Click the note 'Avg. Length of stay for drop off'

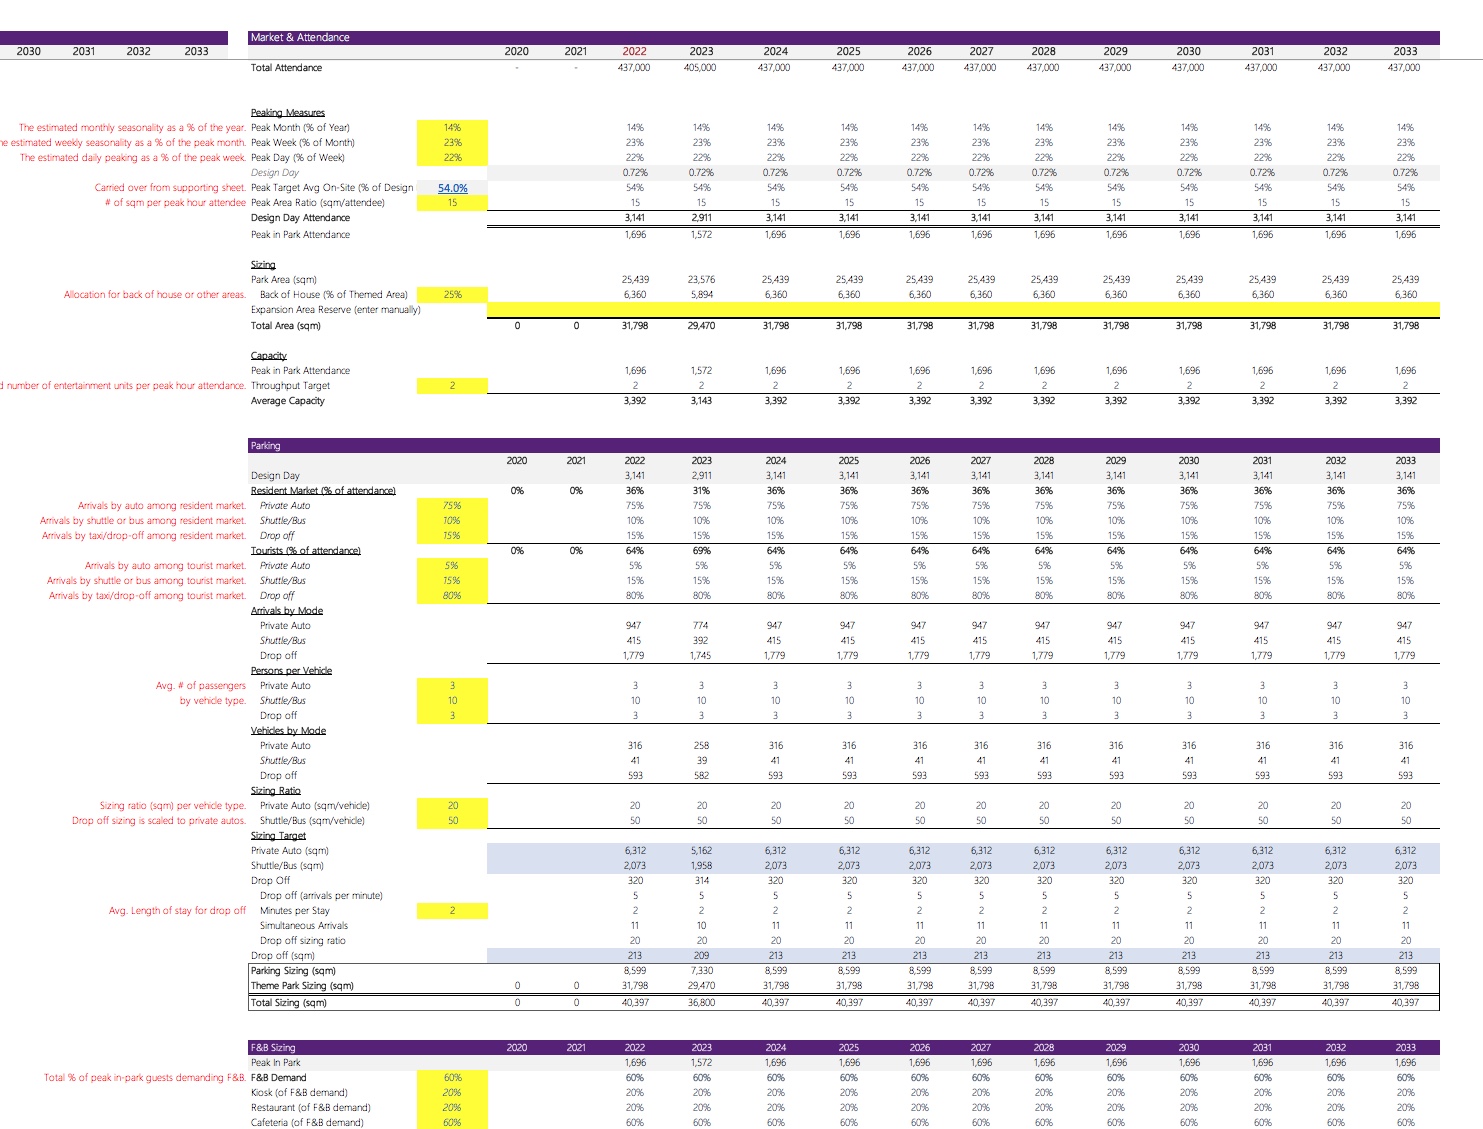177,911
